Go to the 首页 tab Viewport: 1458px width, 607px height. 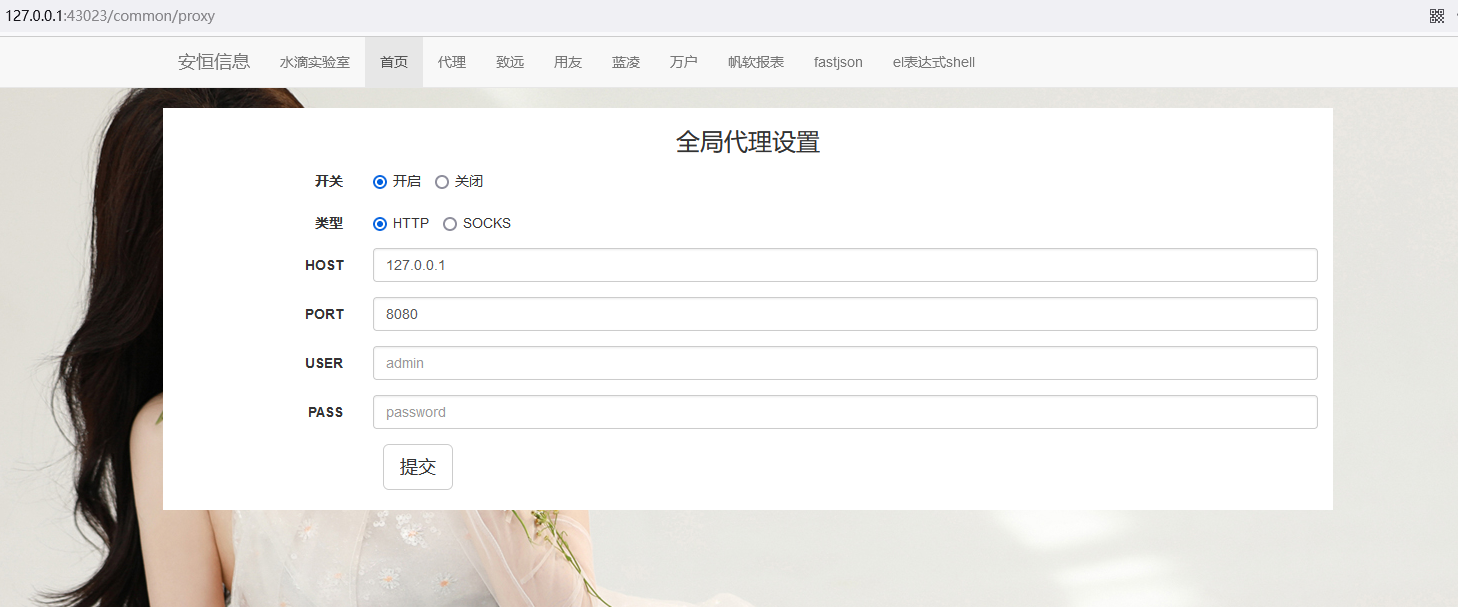(394, 62)
